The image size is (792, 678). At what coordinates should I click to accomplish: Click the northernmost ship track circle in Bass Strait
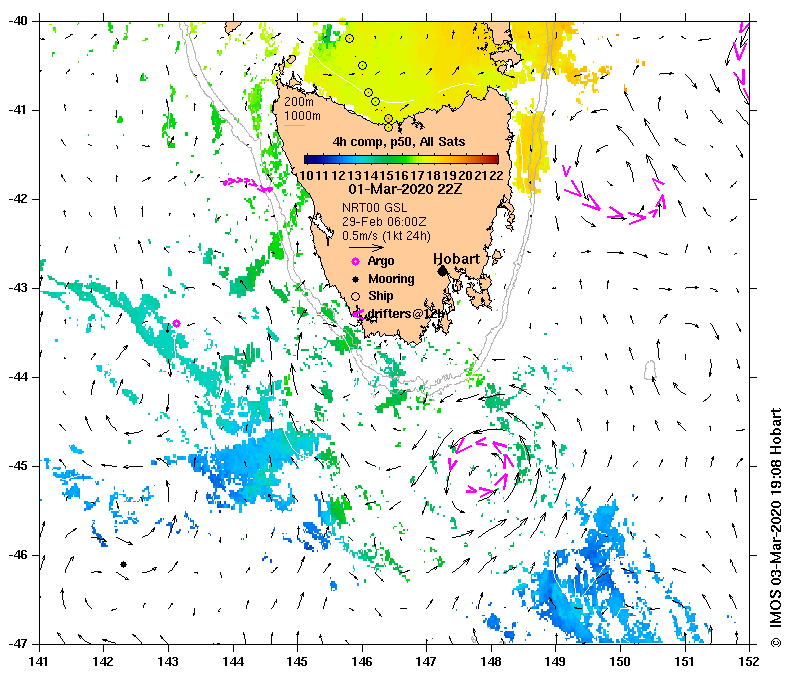click(350, 38)
